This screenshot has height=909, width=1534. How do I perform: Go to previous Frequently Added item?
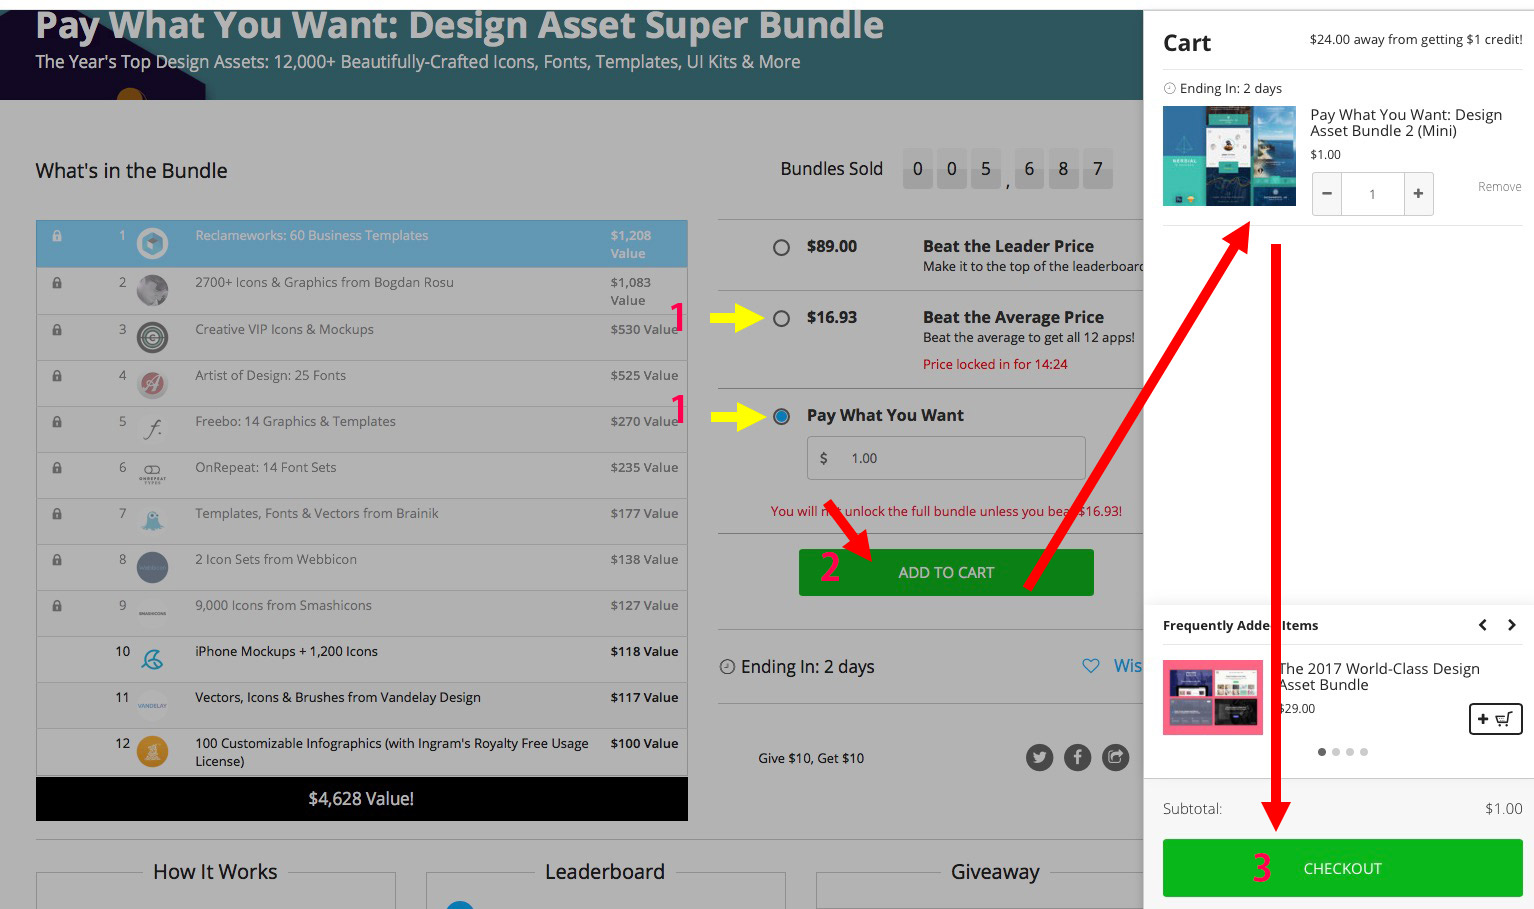(x=1483, y=625)
